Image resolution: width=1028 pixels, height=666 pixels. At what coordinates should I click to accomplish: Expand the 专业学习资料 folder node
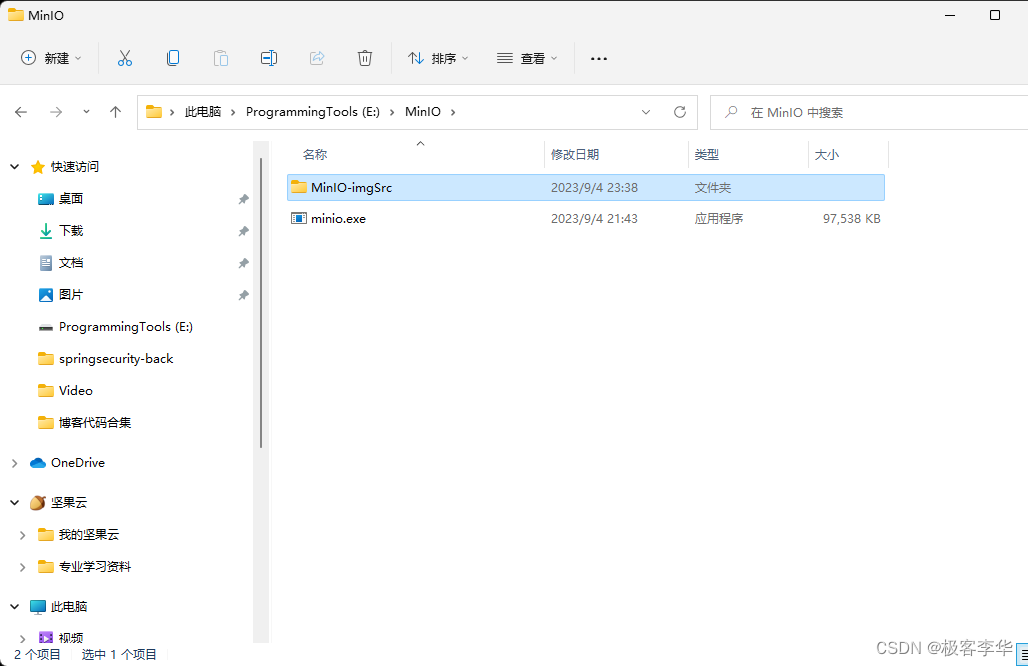22,567
